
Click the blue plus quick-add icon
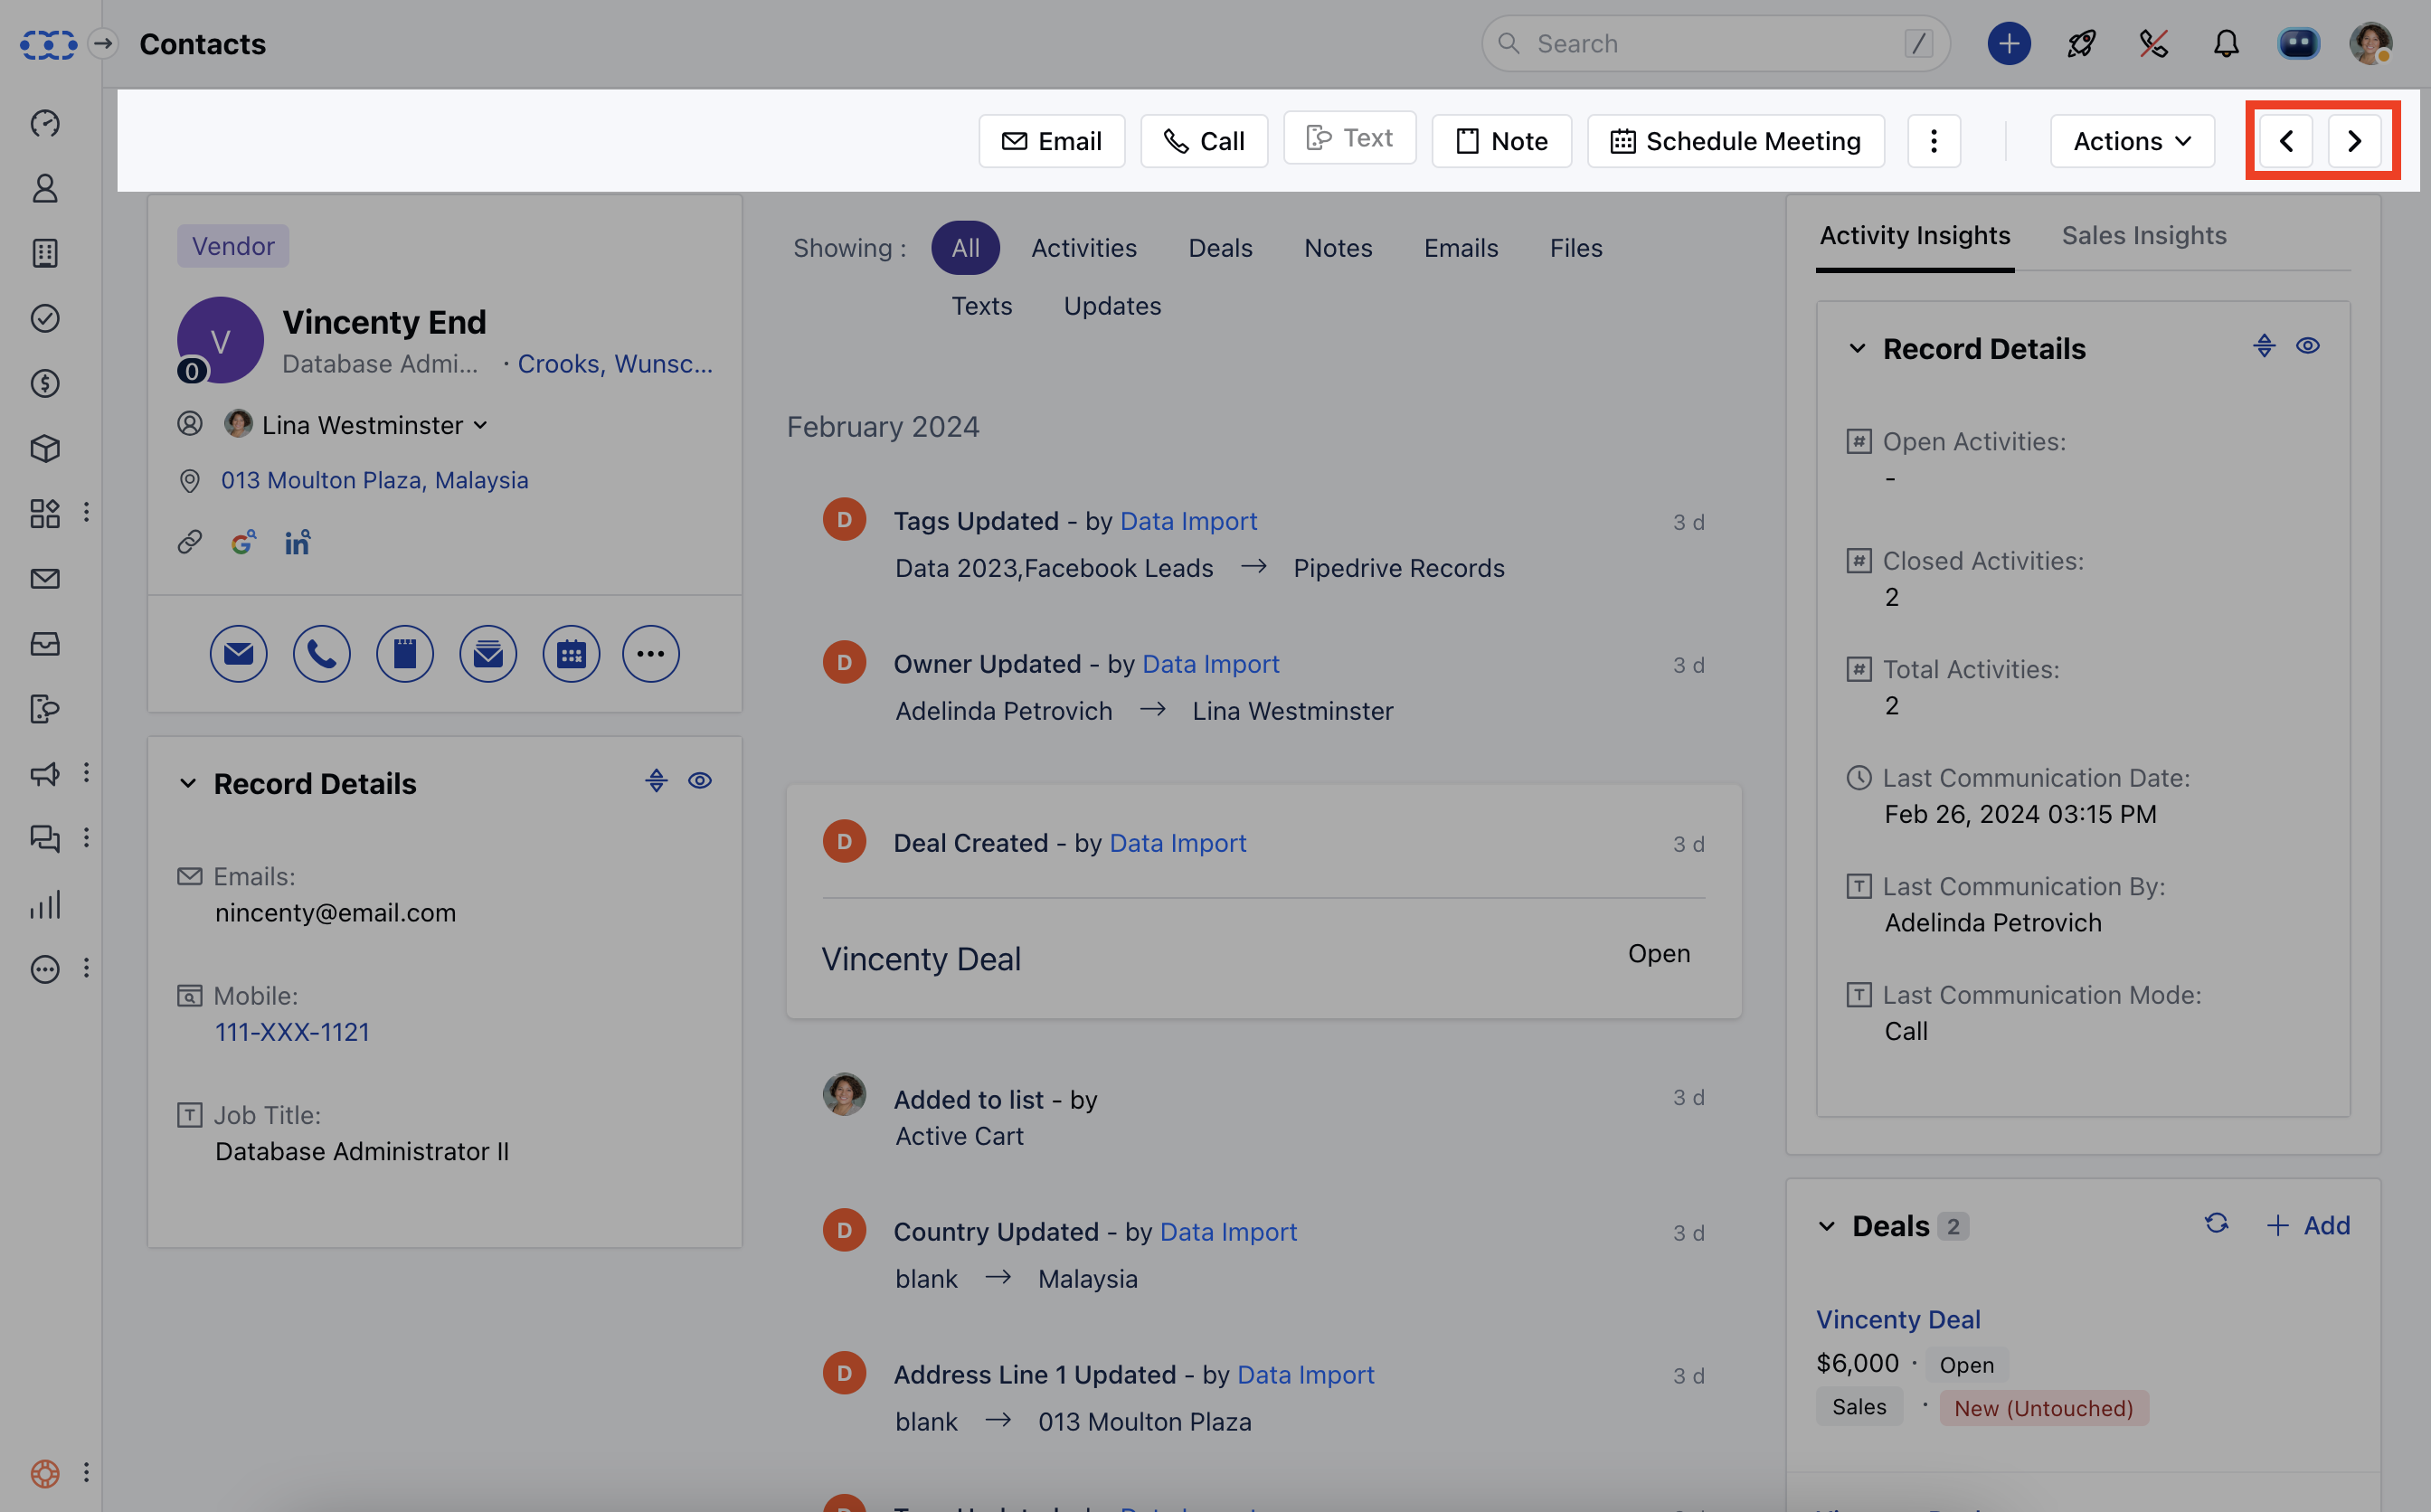[2008, 44]
